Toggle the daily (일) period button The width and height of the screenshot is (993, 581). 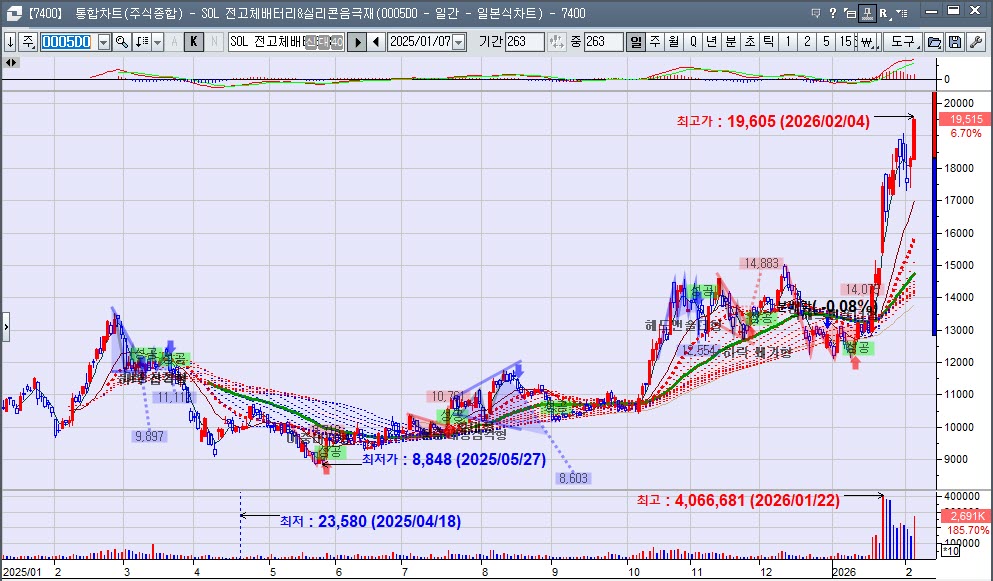point(635,42)
